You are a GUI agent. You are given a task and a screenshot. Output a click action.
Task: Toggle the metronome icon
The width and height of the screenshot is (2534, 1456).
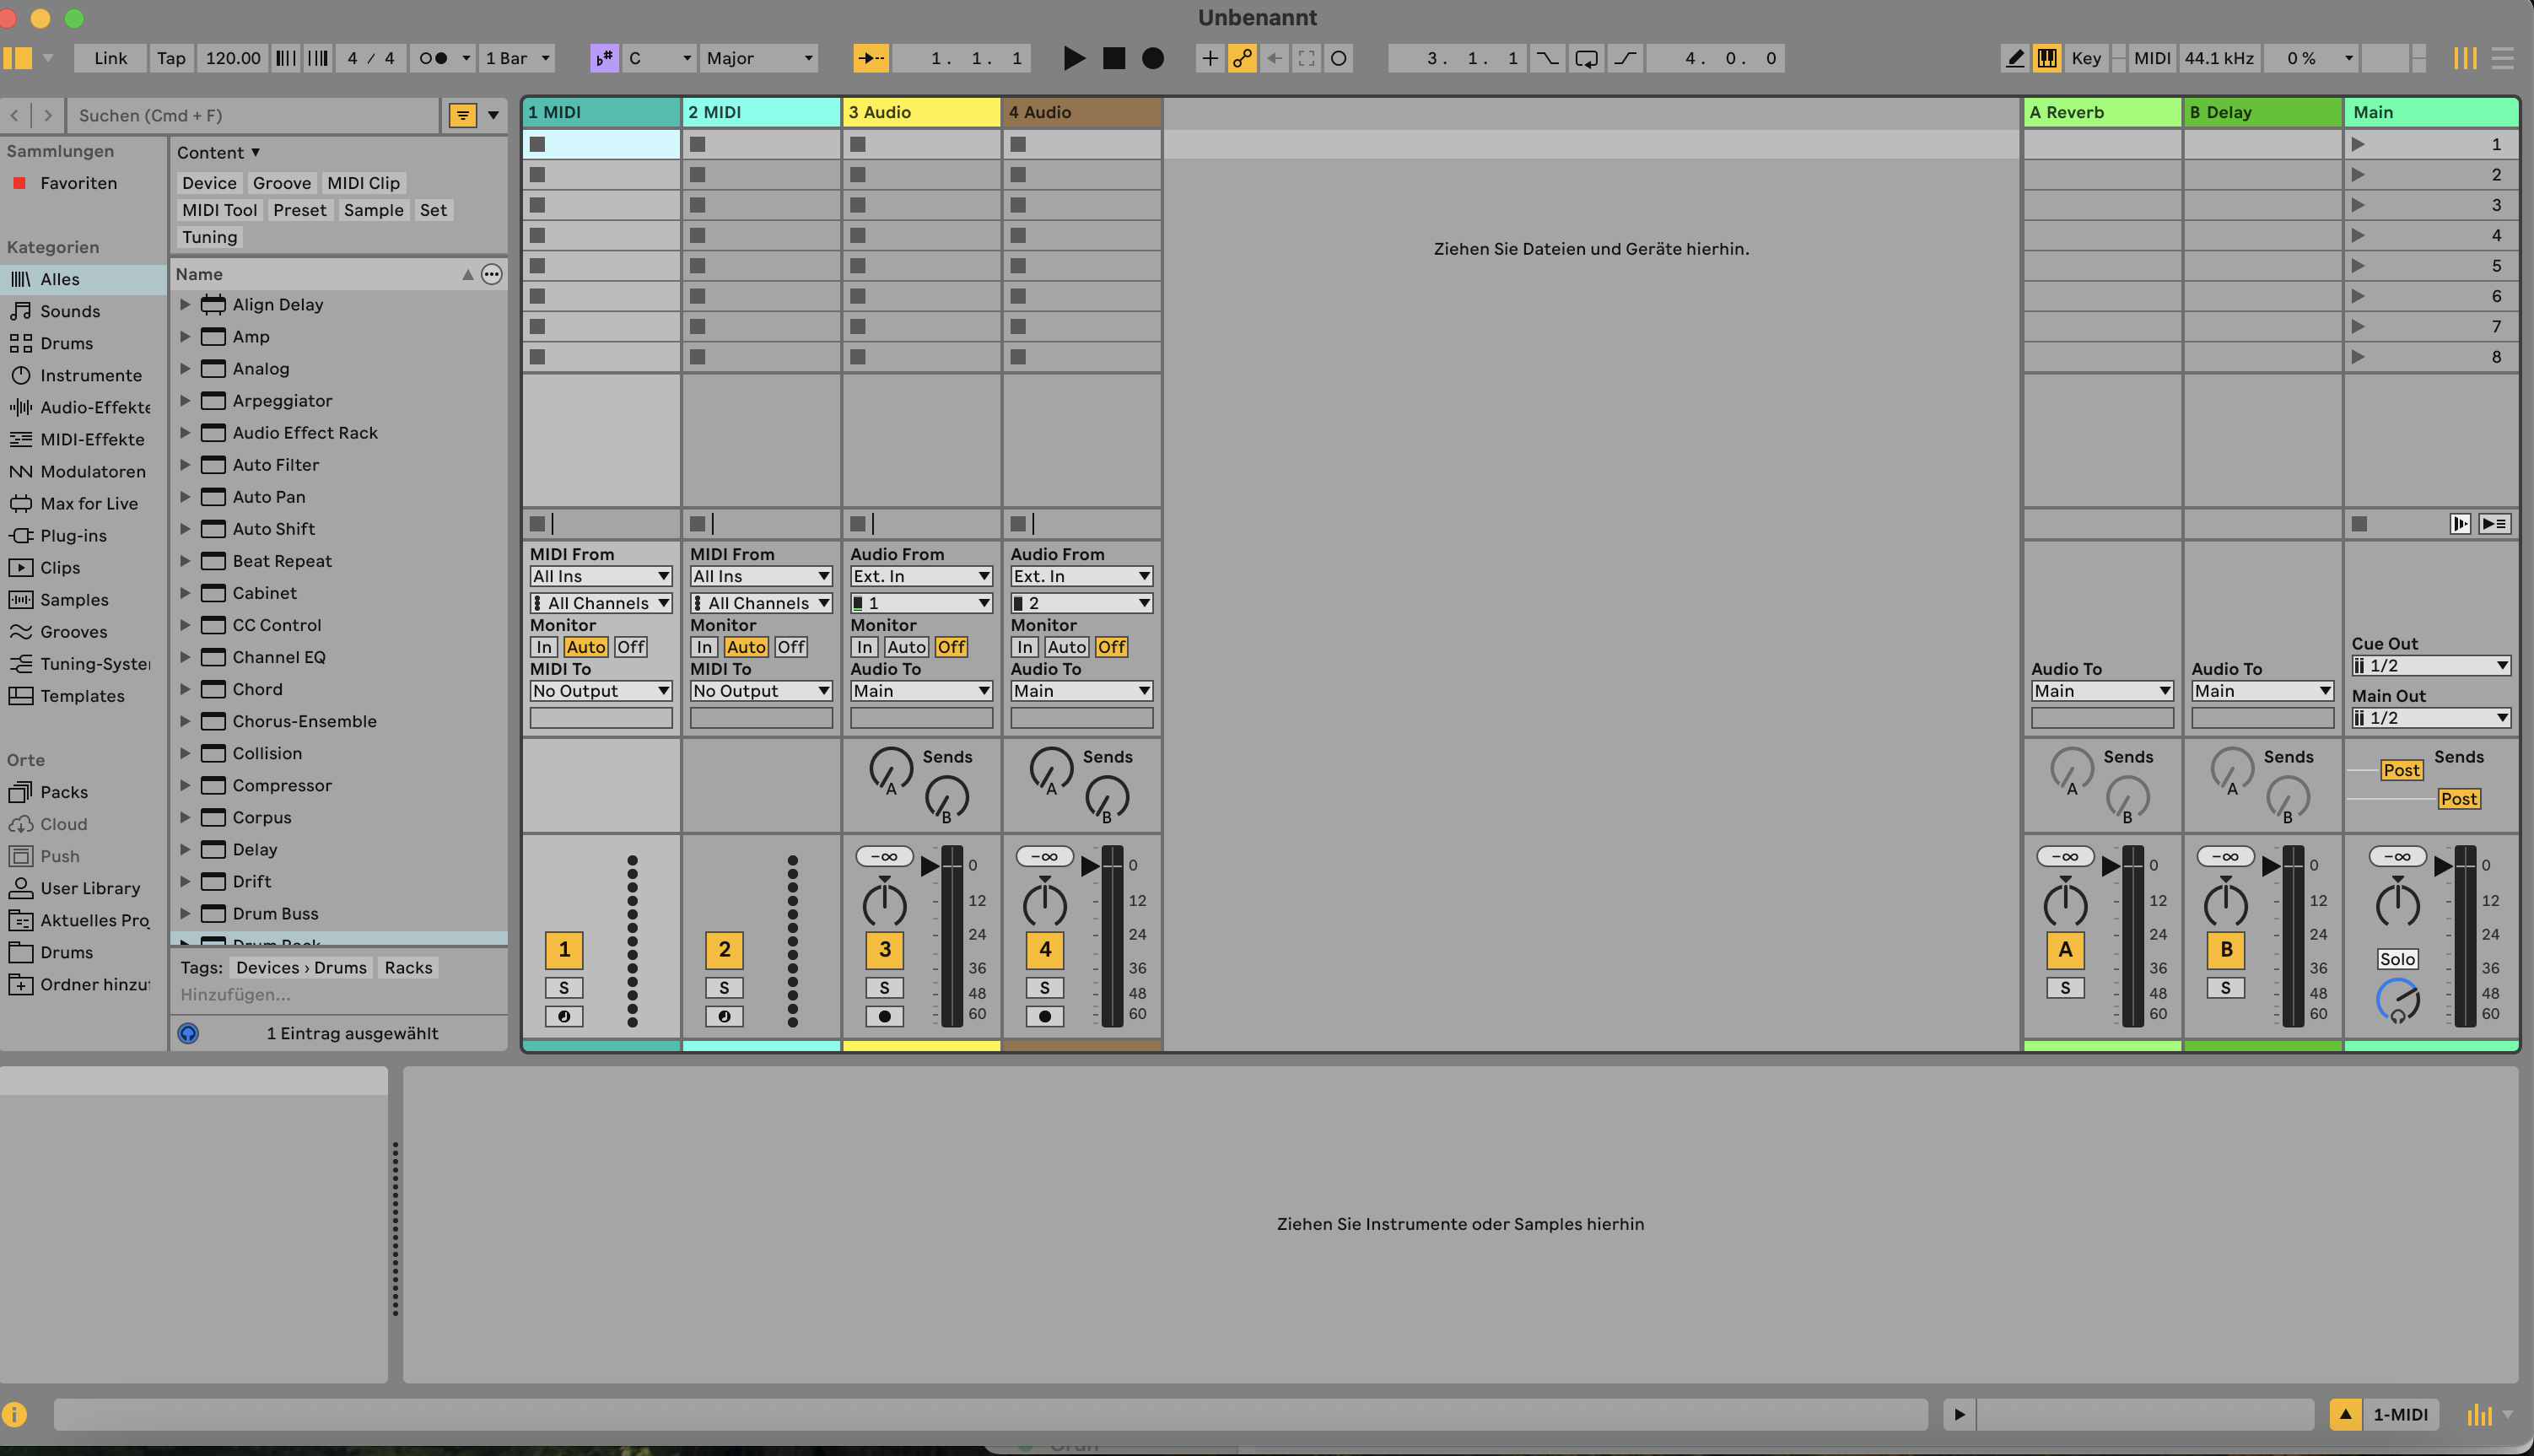(433, 58)
